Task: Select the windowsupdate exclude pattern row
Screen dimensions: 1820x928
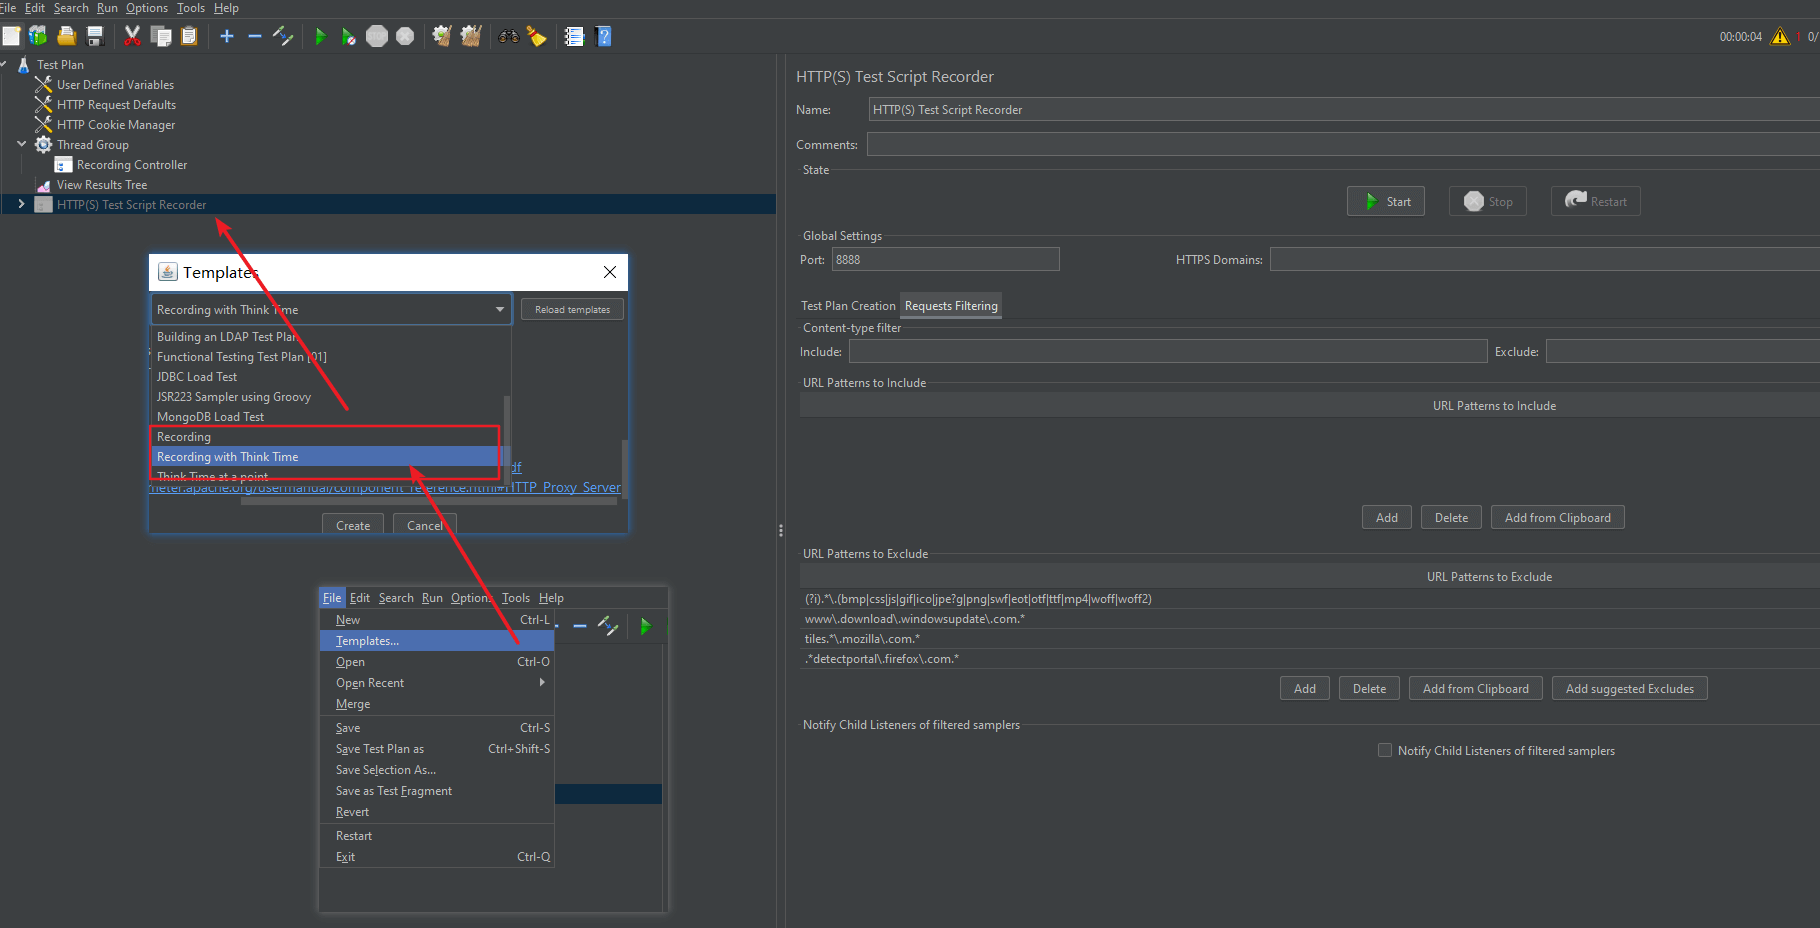Action: 1310,618
